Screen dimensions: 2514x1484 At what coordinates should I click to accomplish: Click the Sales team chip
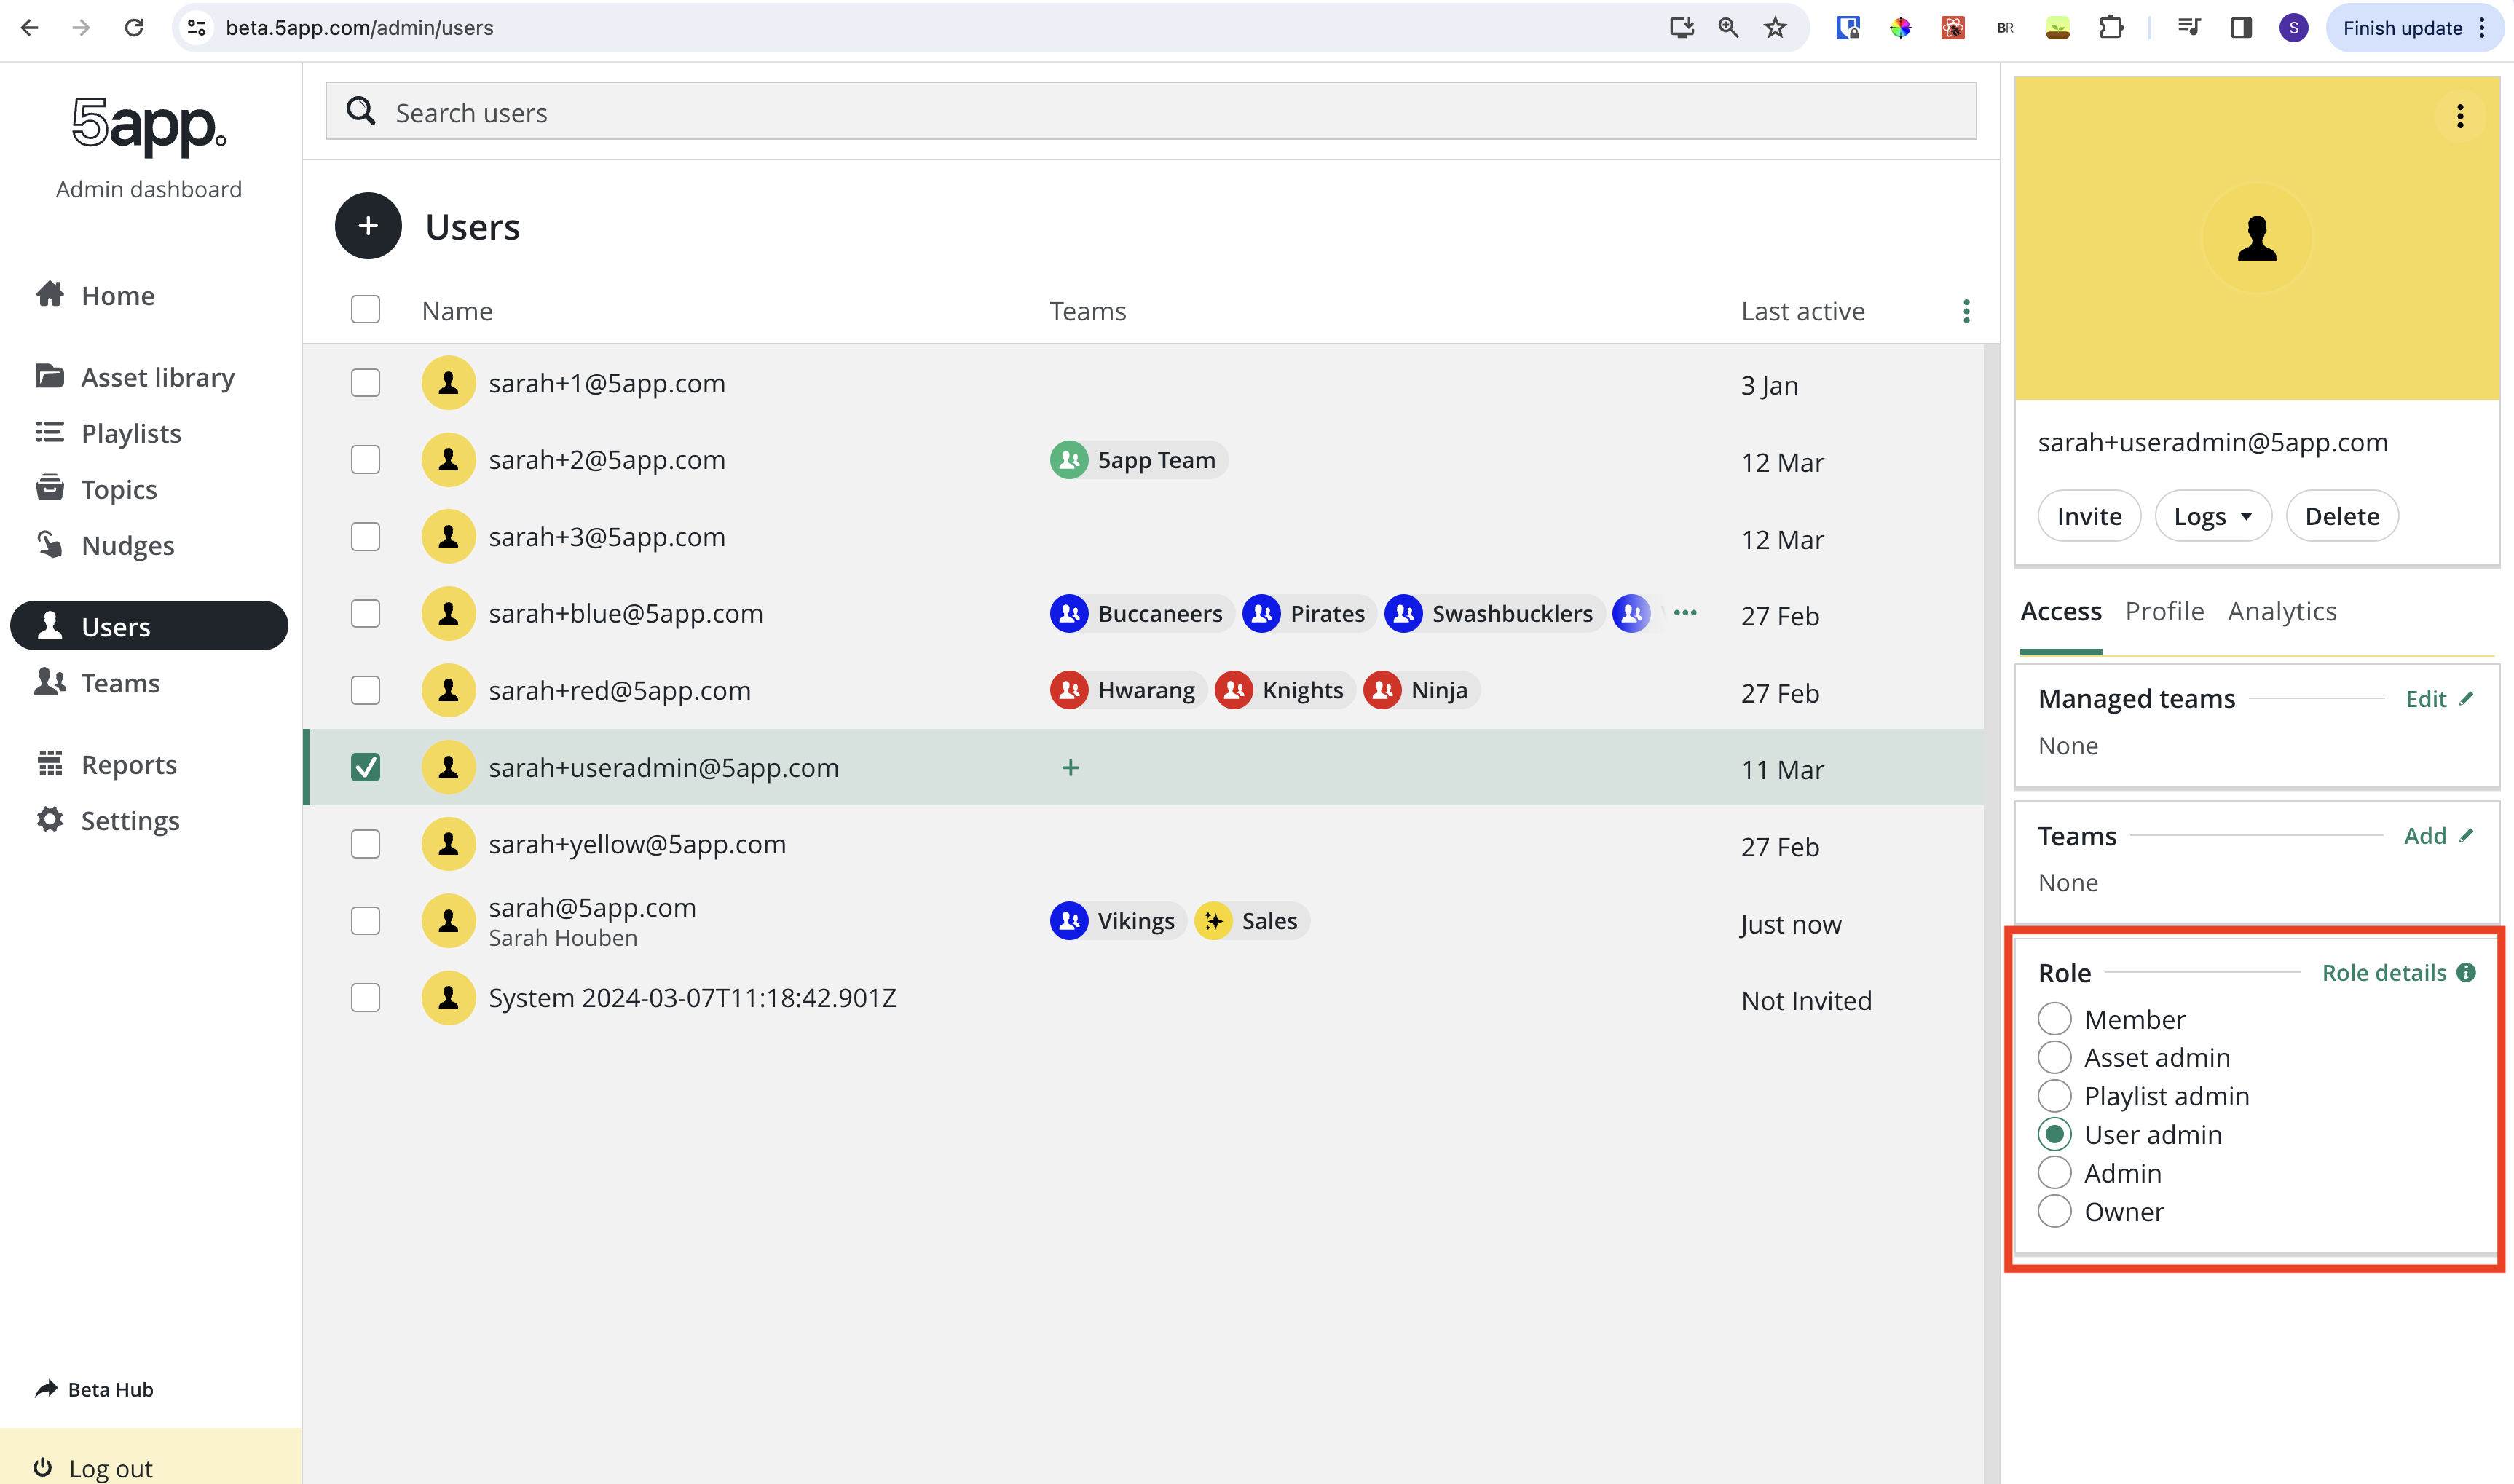coord(1251,921)
